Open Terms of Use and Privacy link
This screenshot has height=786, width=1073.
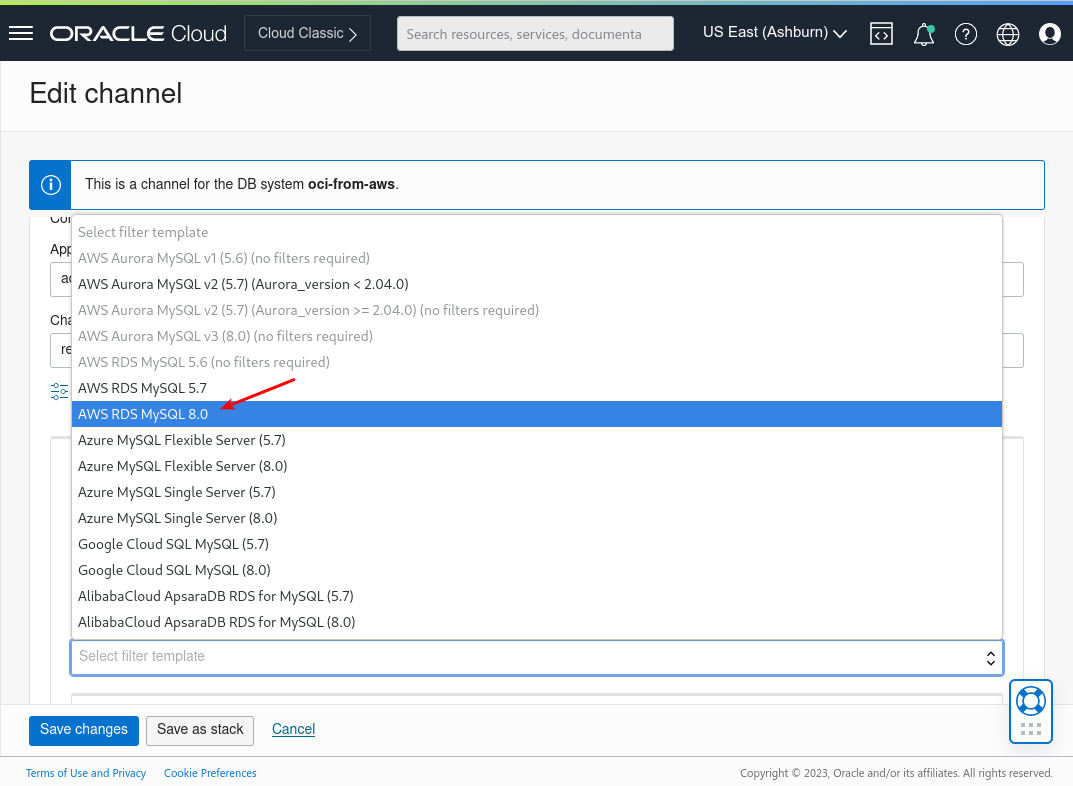[86, 773]
